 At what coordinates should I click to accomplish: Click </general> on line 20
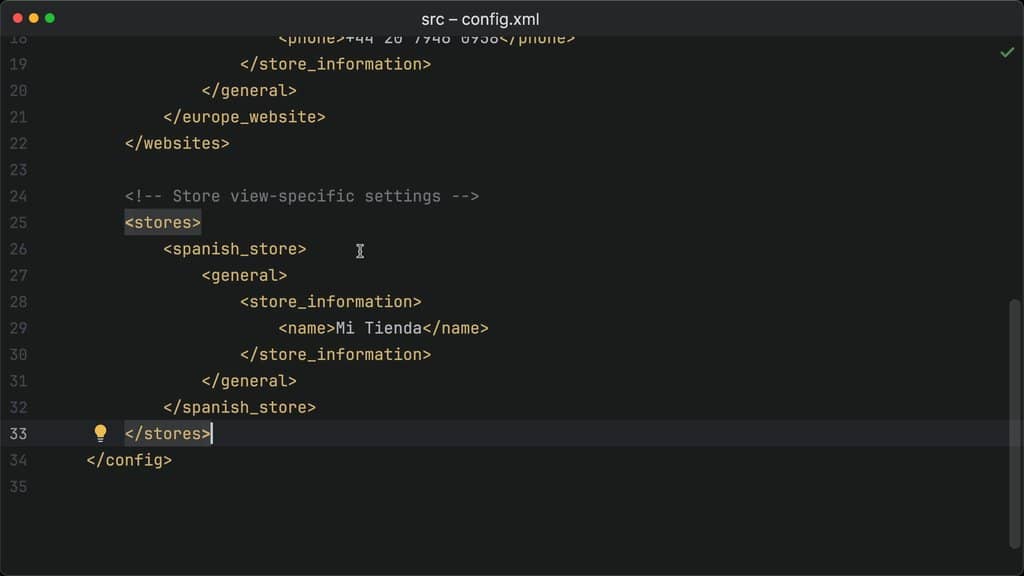point(249,91)
